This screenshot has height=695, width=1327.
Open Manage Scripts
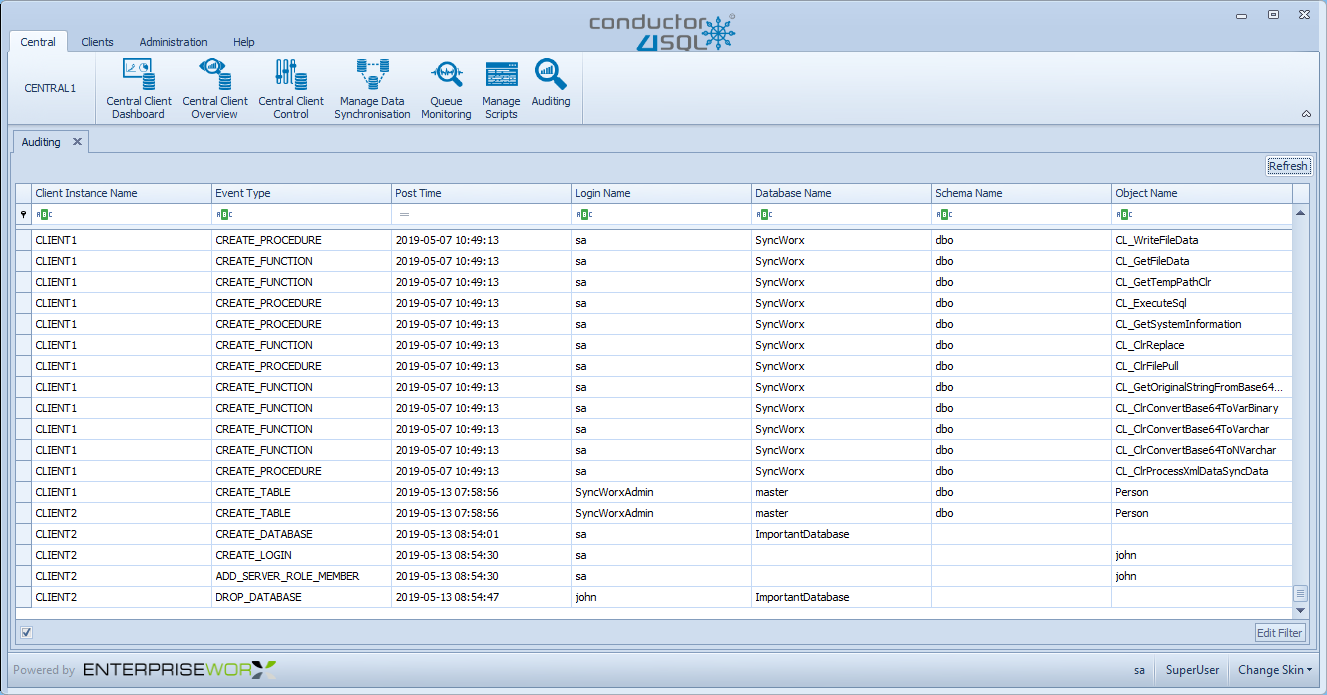501,89
